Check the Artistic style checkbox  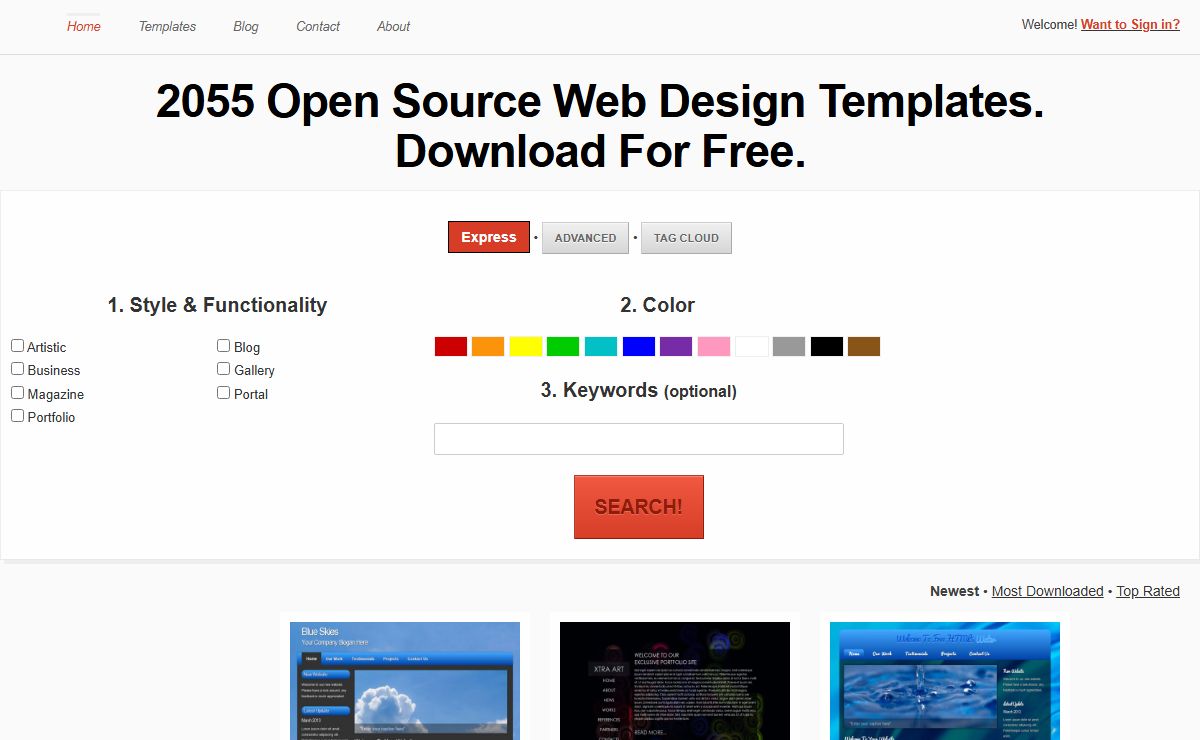(17, 345)
